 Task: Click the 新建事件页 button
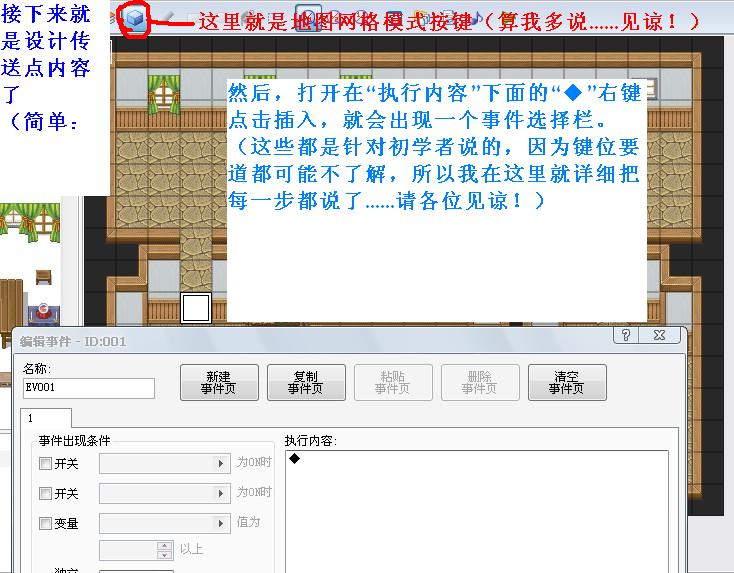point(219,382)
